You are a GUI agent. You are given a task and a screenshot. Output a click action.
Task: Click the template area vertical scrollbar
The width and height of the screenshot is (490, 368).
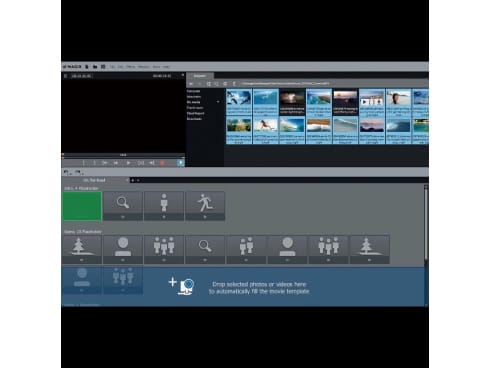tap(426, 226)
